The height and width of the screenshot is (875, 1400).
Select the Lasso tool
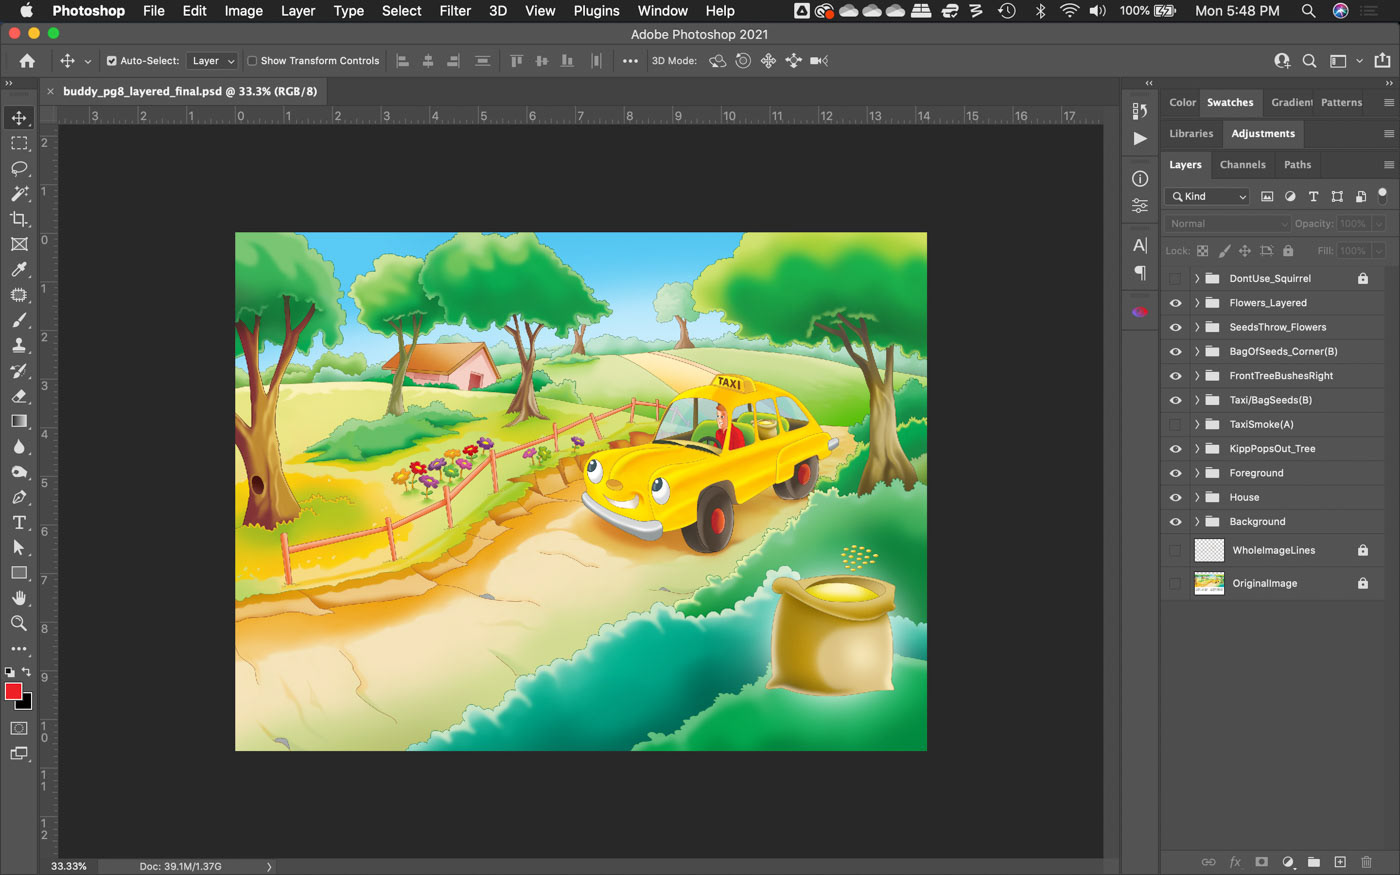click(x=19, y=168)
